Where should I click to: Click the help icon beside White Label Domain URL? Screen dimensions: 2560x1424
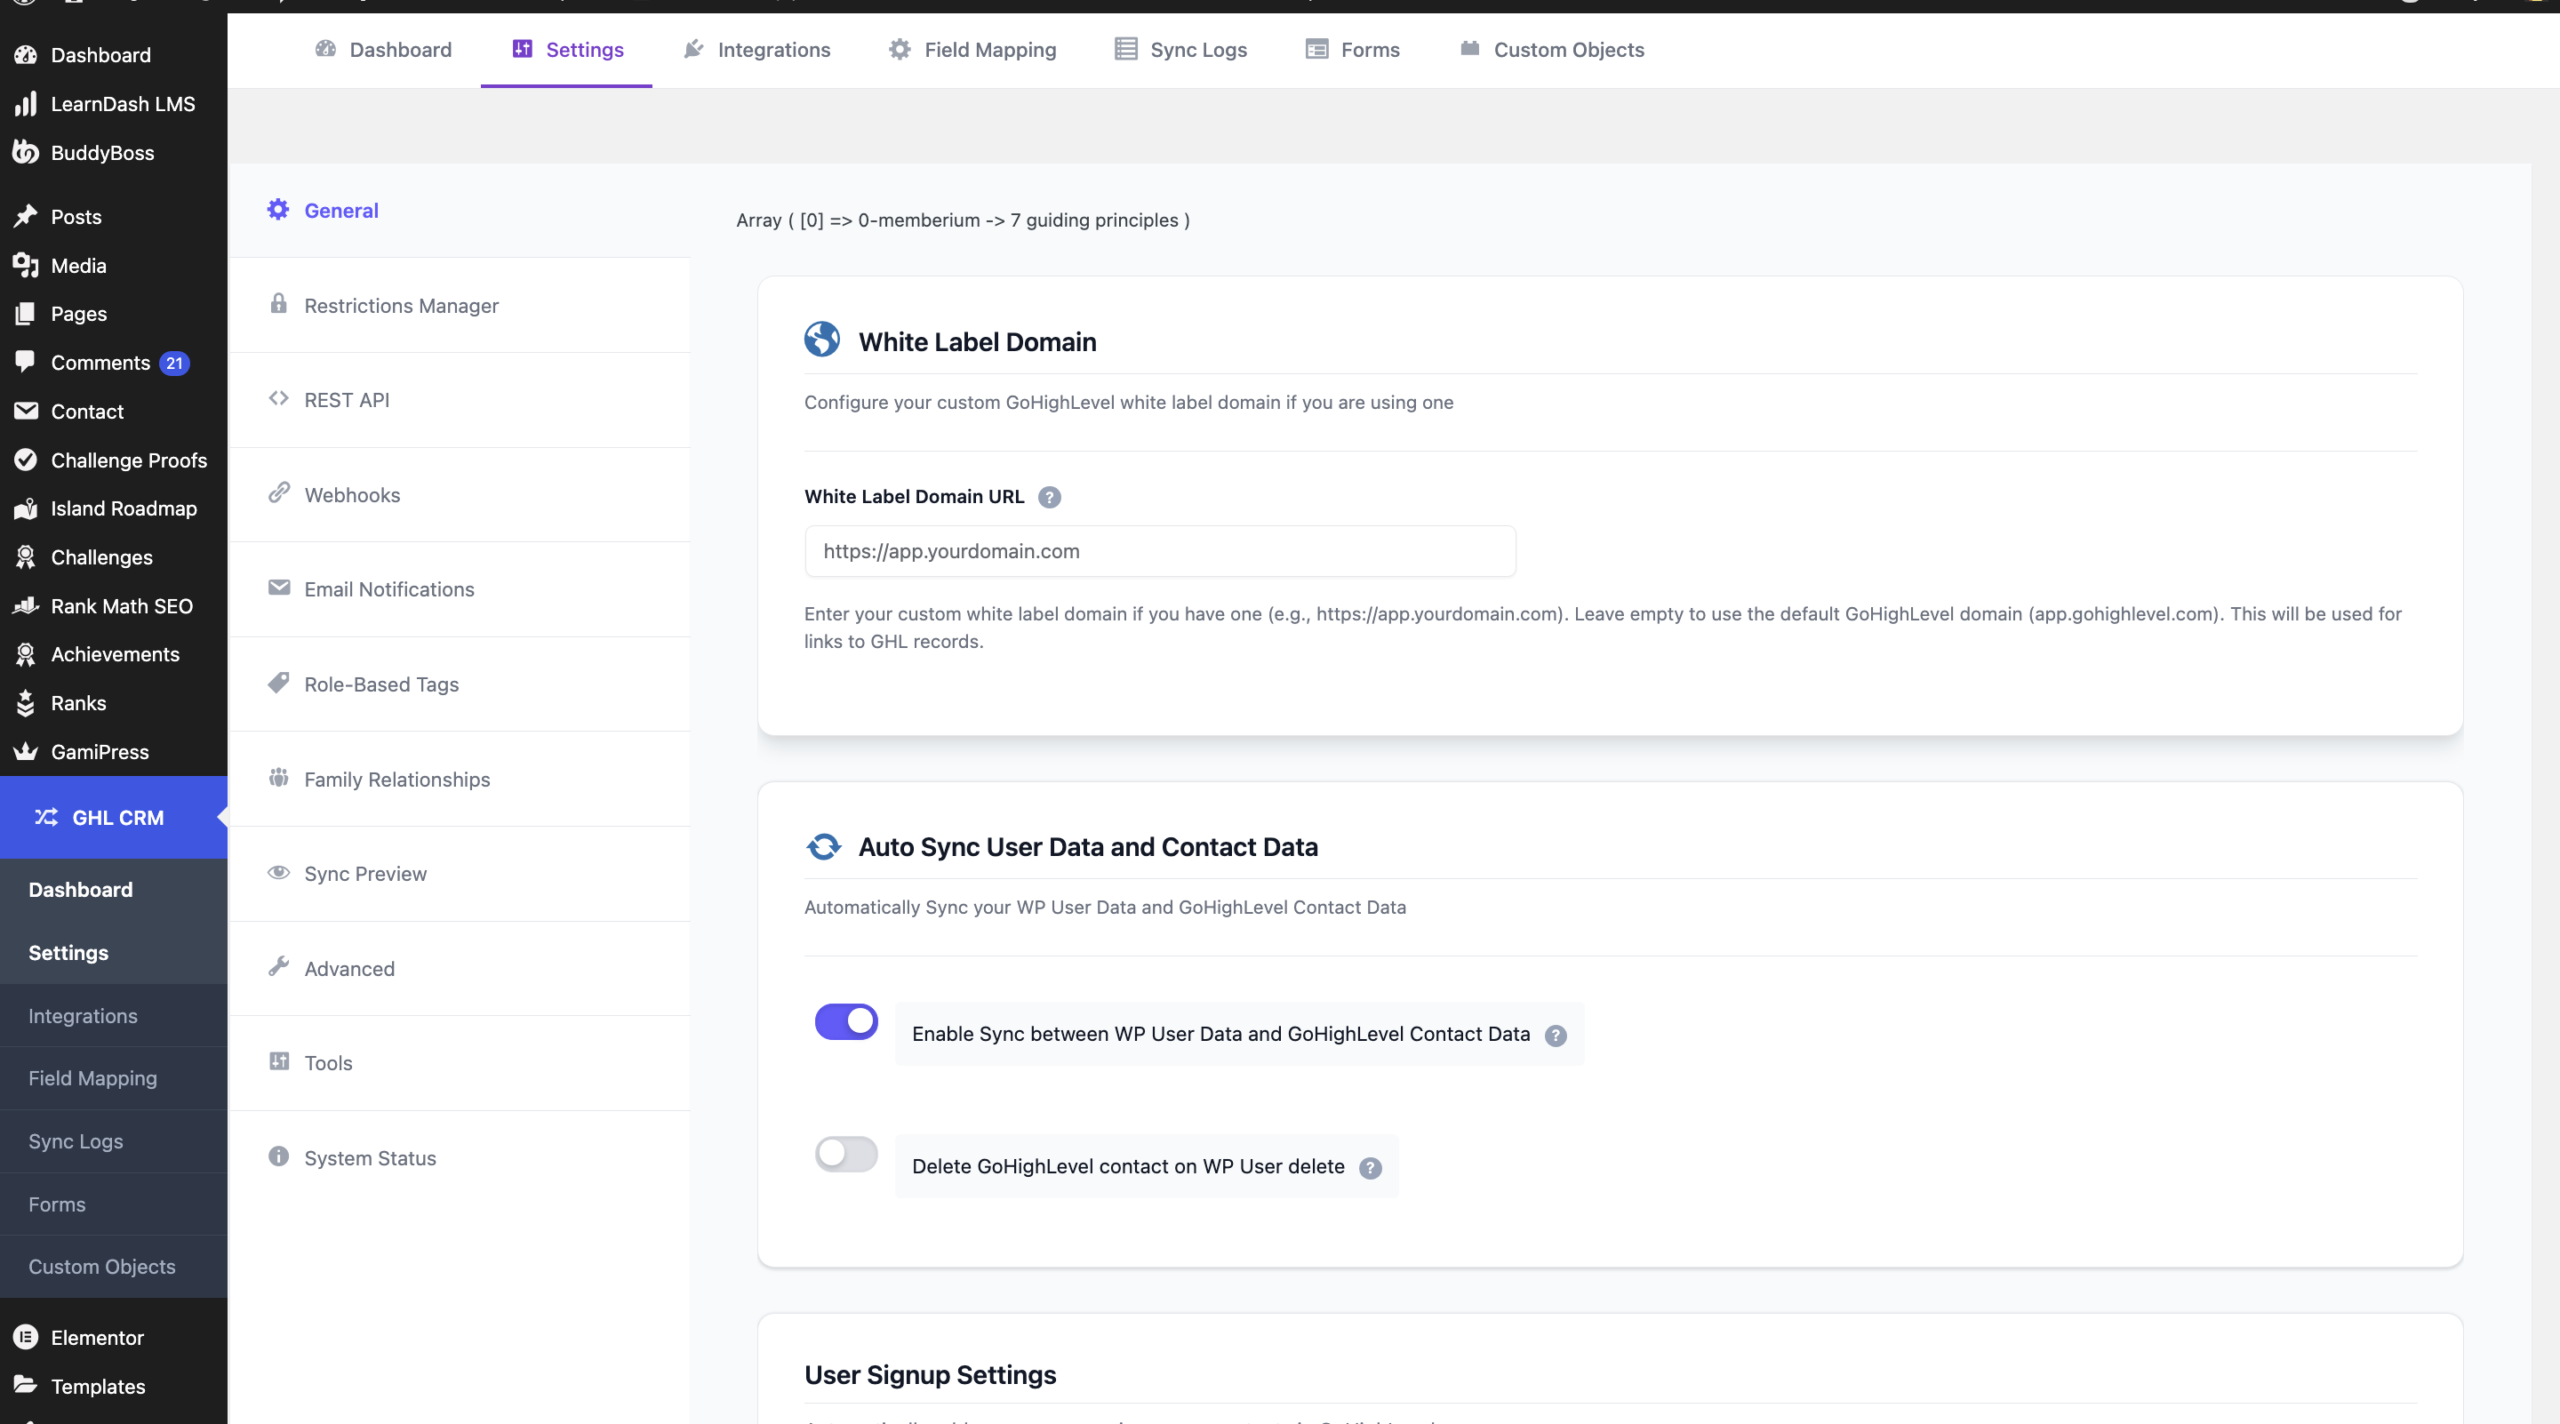point(1049,497)
